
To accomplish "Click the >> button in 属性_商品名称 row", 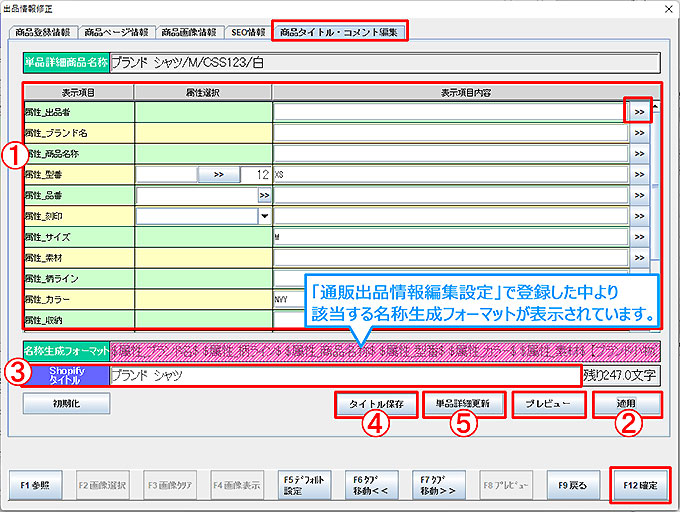I will click(639, 154).
